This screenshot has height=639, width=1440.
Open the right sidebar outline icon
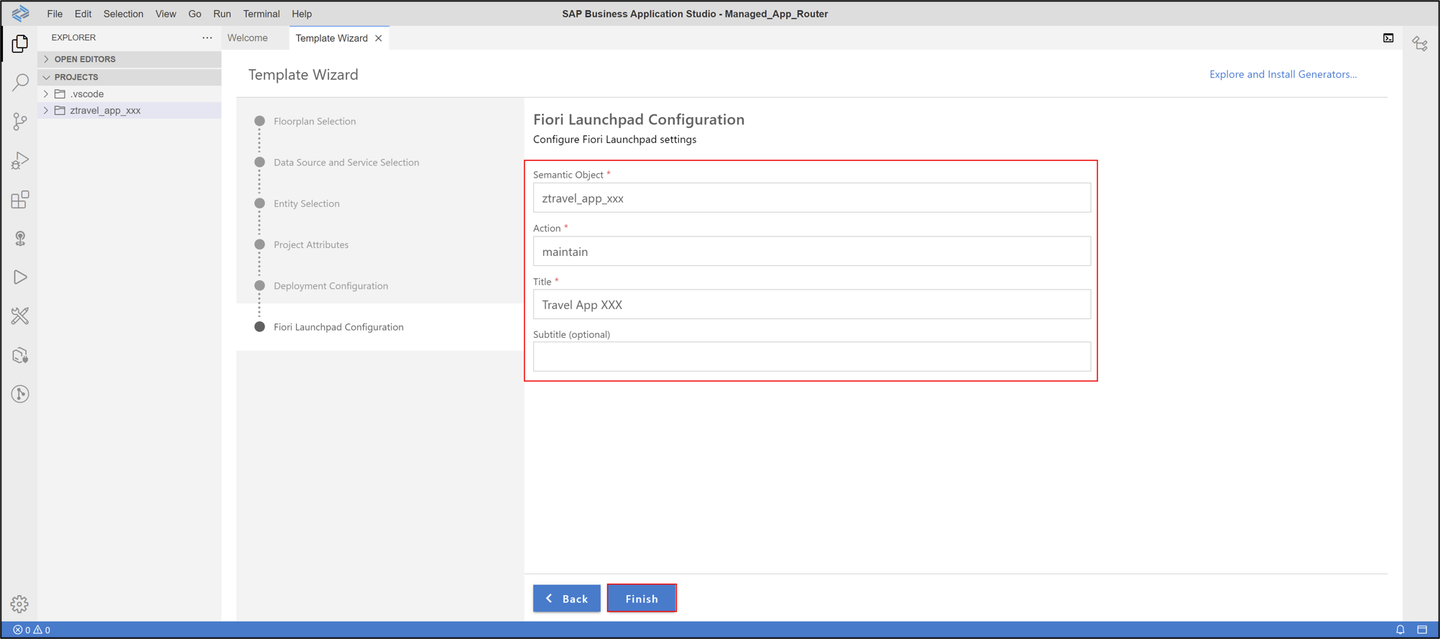(x=1420, y=43)
